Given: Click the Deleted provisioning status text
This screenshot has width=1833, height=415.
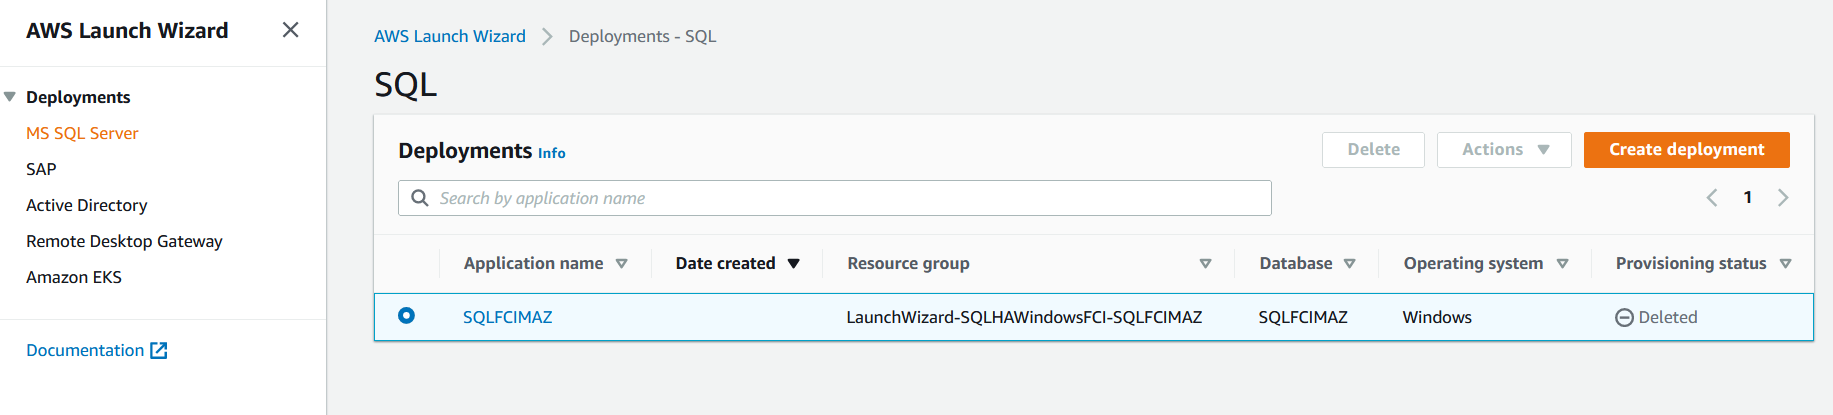Looking at the screenshot, I should 1668,317.
